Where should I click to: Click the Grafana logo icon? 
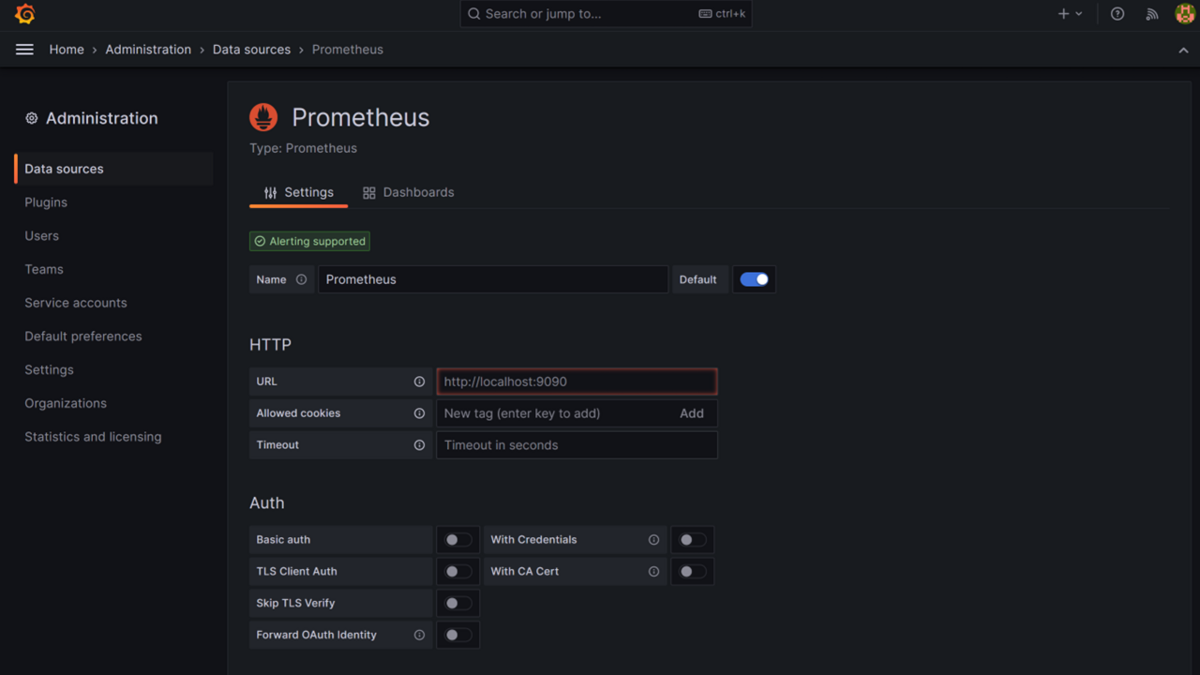click(25, 14)
